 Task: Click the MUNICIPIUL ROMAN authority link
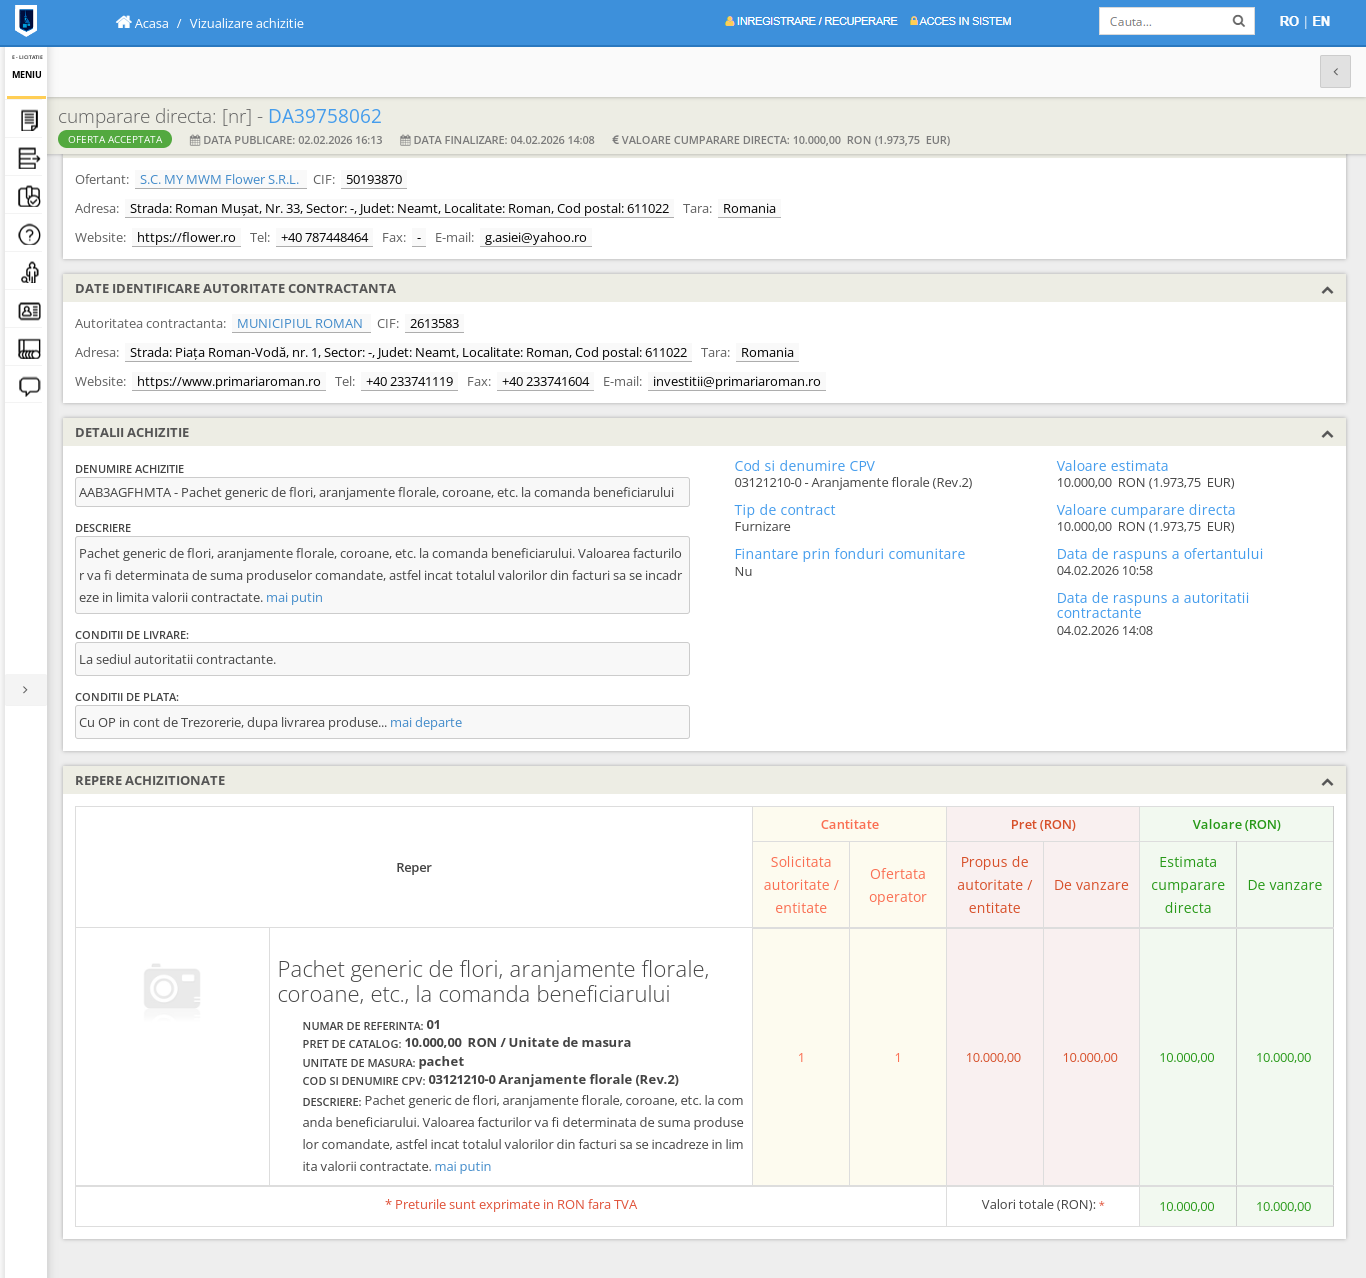click(x=300, y=324)
